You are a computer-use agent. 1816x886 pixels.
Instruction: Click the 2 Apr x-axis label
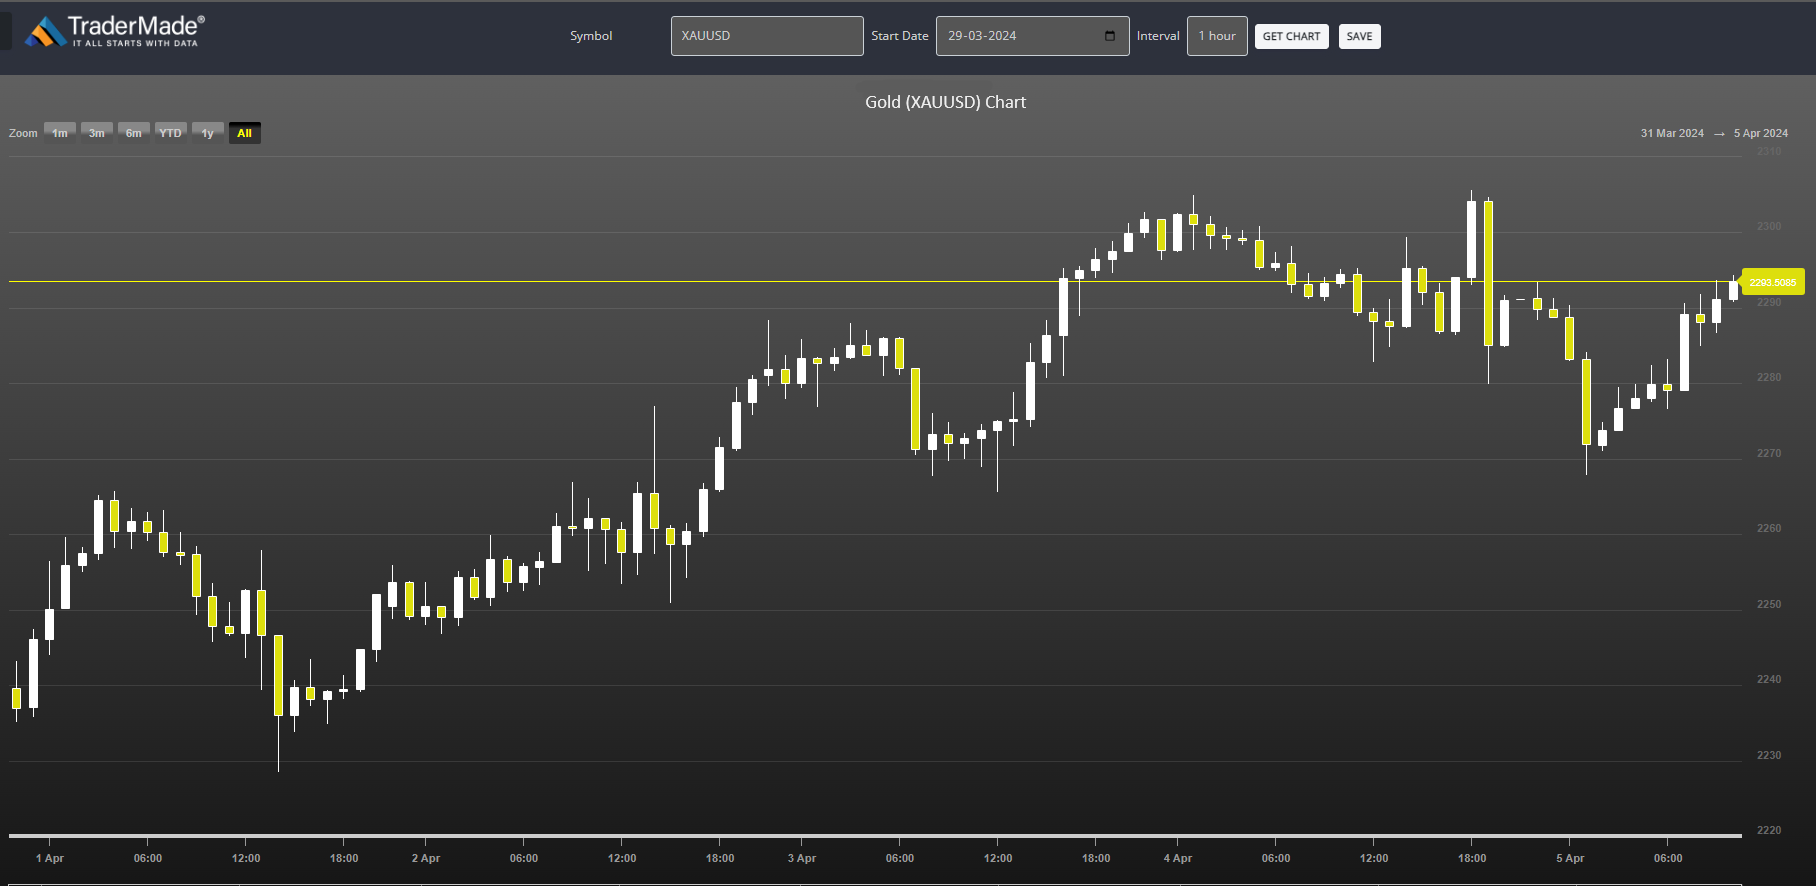[426, 858]
